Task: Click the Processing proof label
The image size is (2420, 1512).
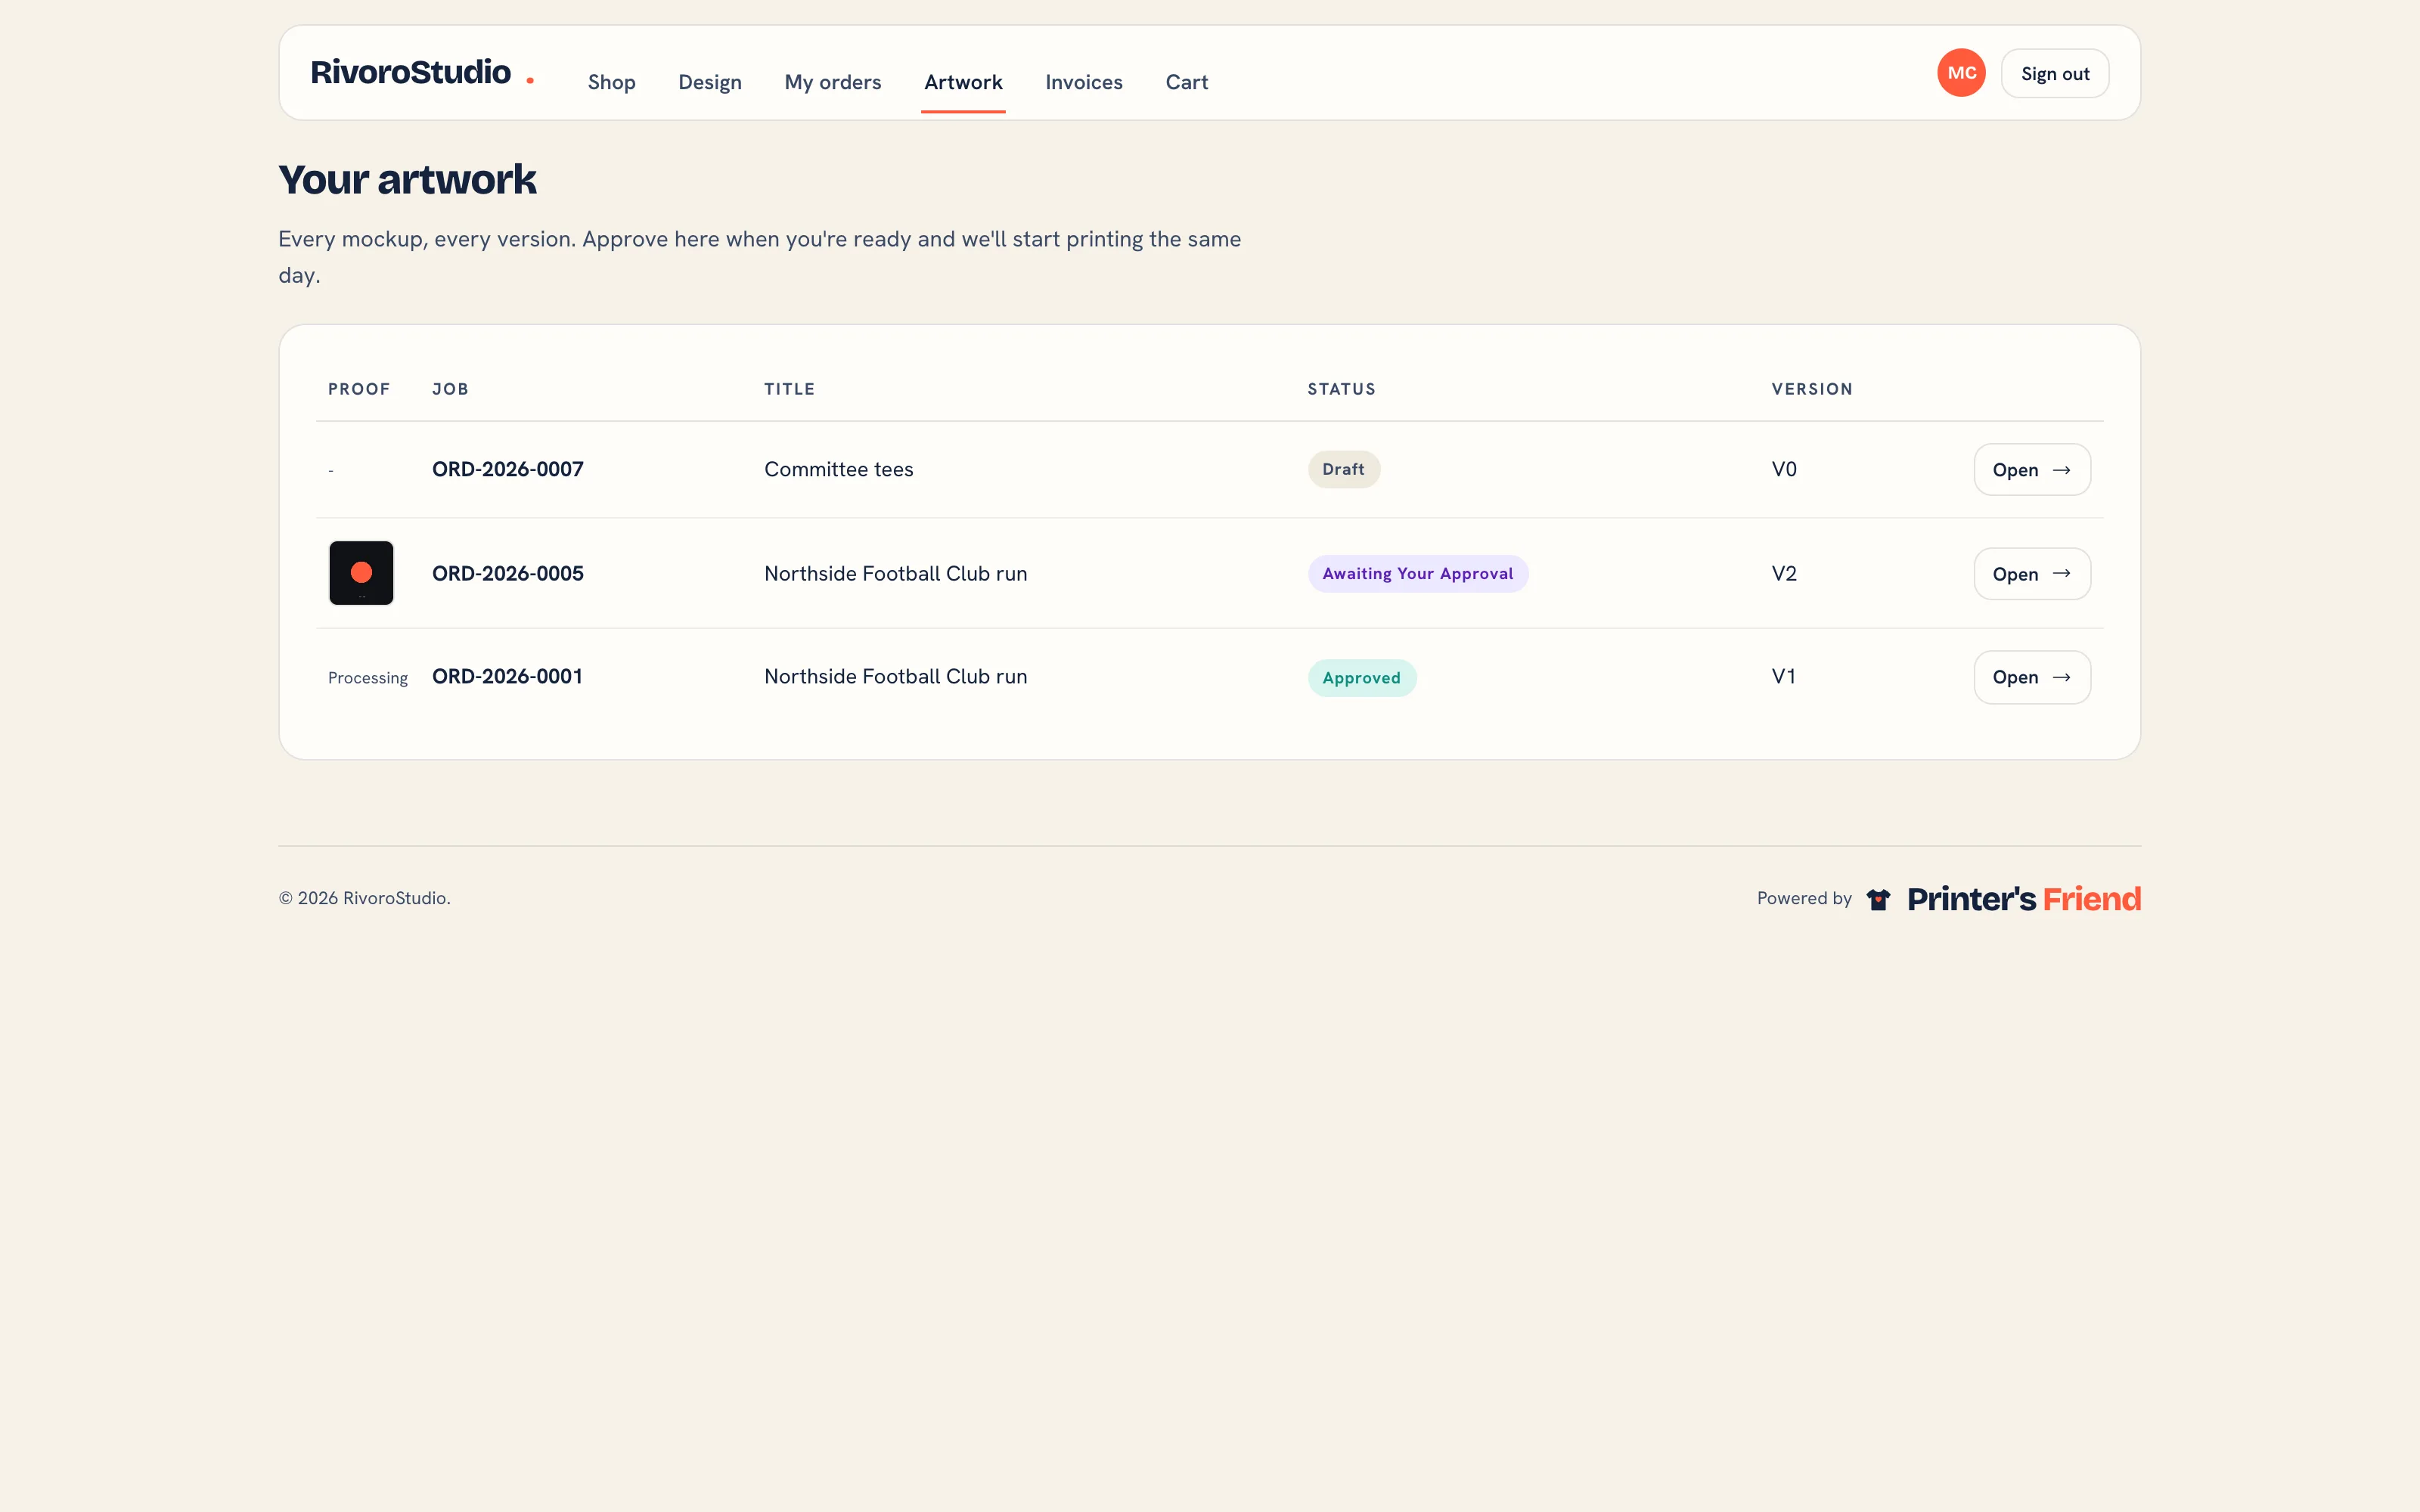Action: tap(368, 678)
